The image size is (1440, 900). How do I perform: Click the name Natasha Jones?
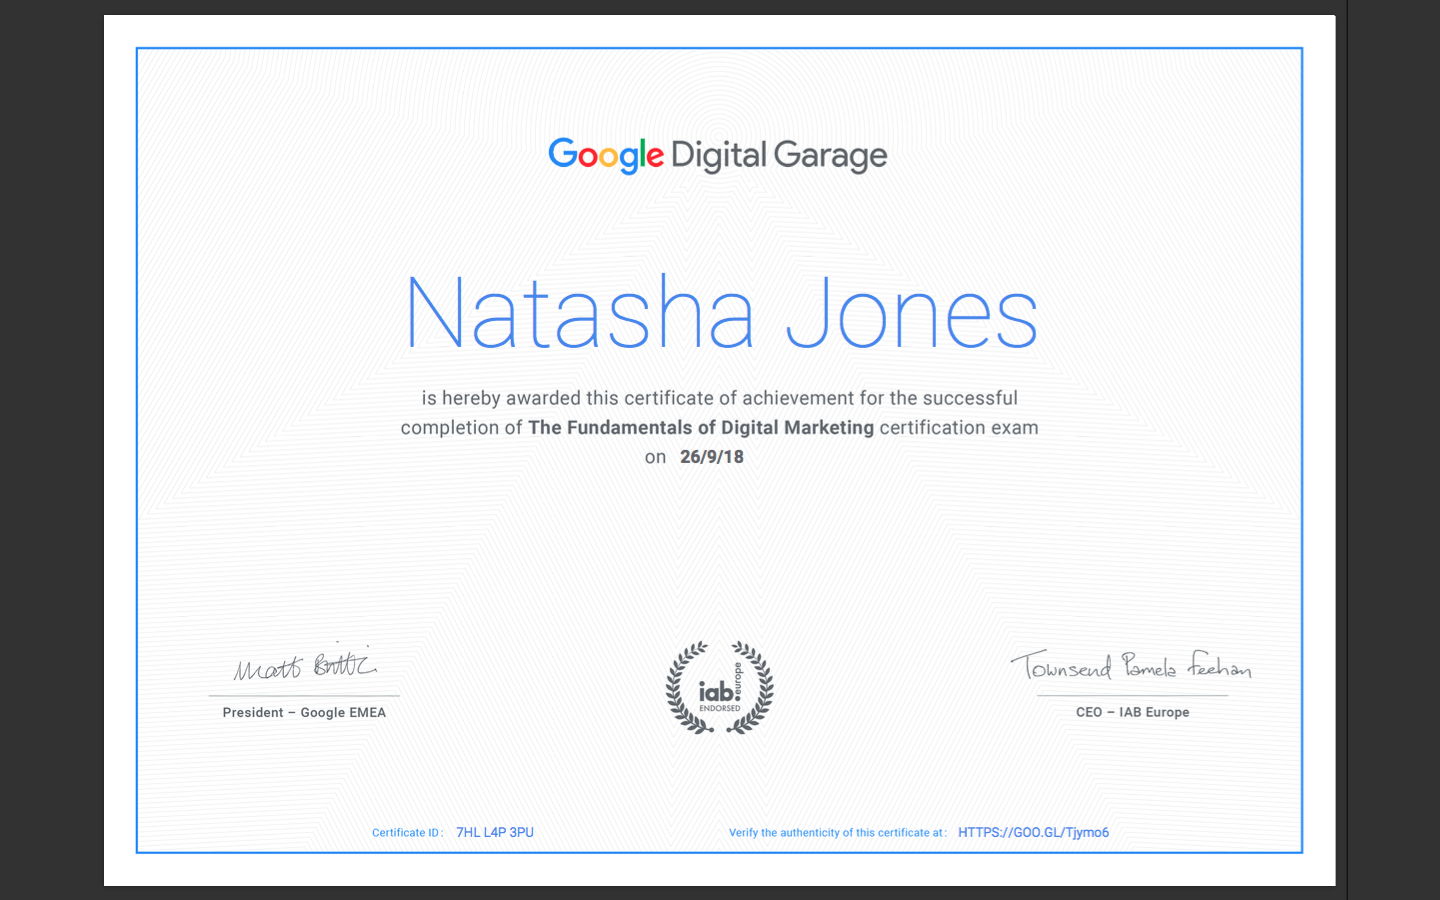(x=721, y=313)
